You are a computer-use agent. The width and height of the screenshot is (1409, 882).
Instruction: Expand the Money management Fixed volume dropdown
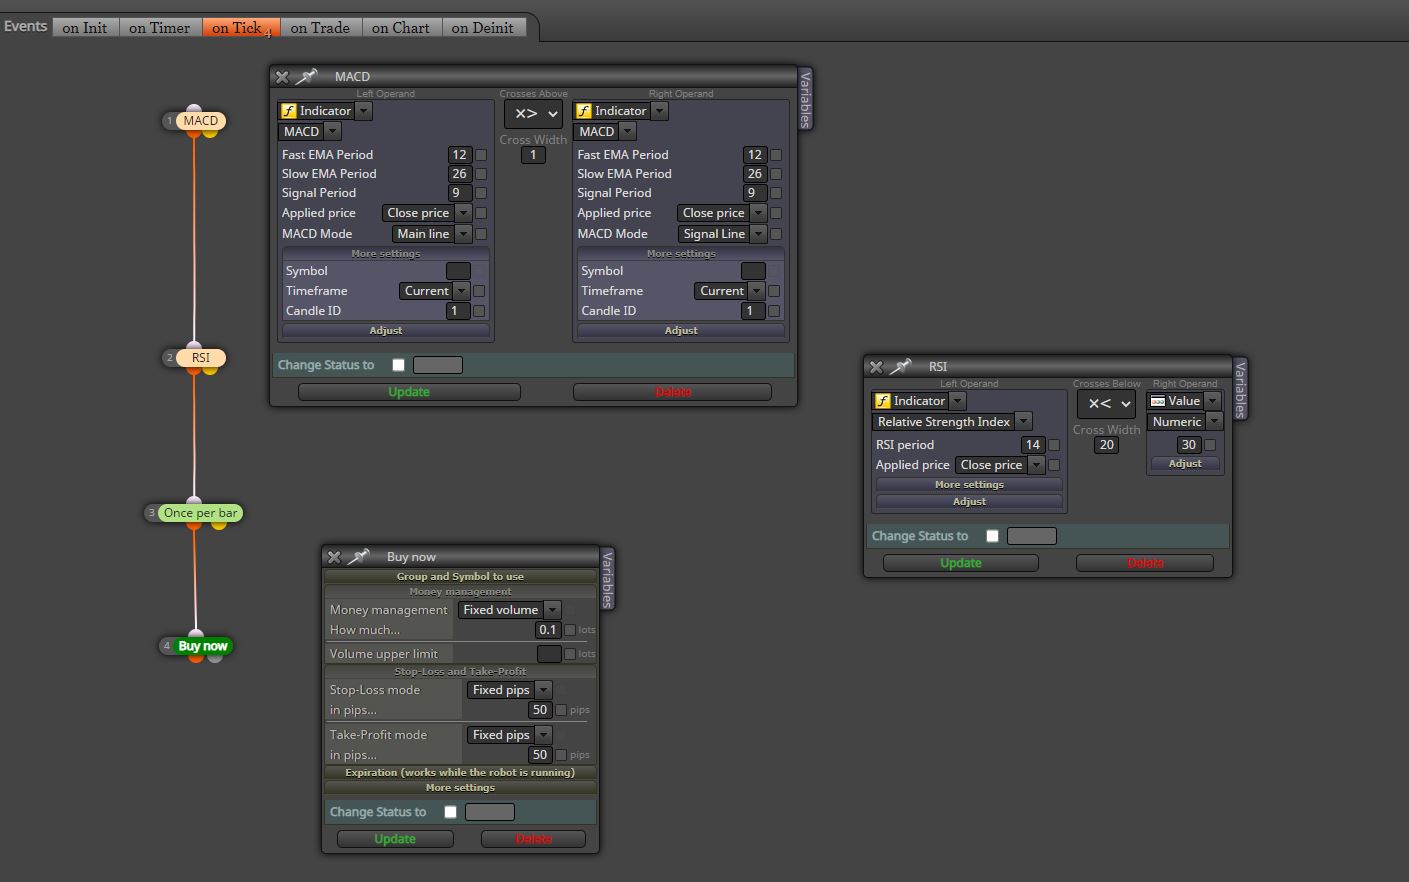[509, 610]
